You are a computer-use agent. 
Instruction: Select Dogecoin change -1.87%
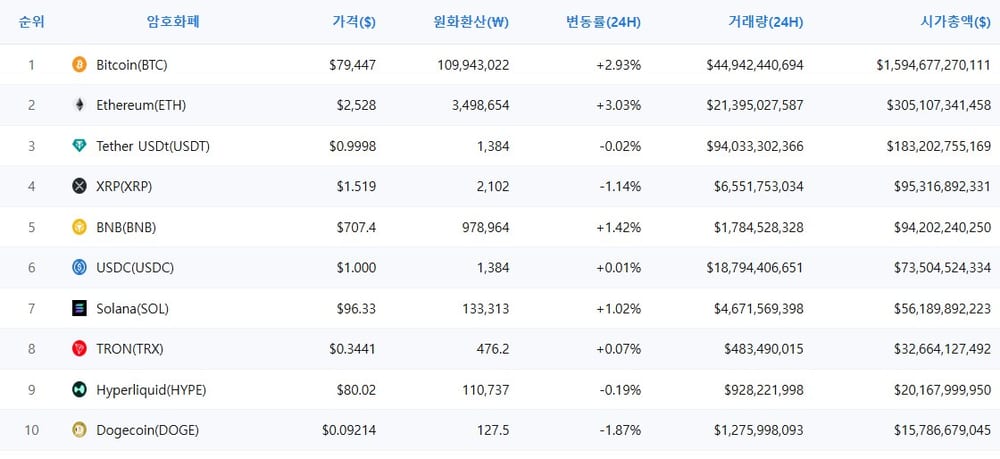621,431
